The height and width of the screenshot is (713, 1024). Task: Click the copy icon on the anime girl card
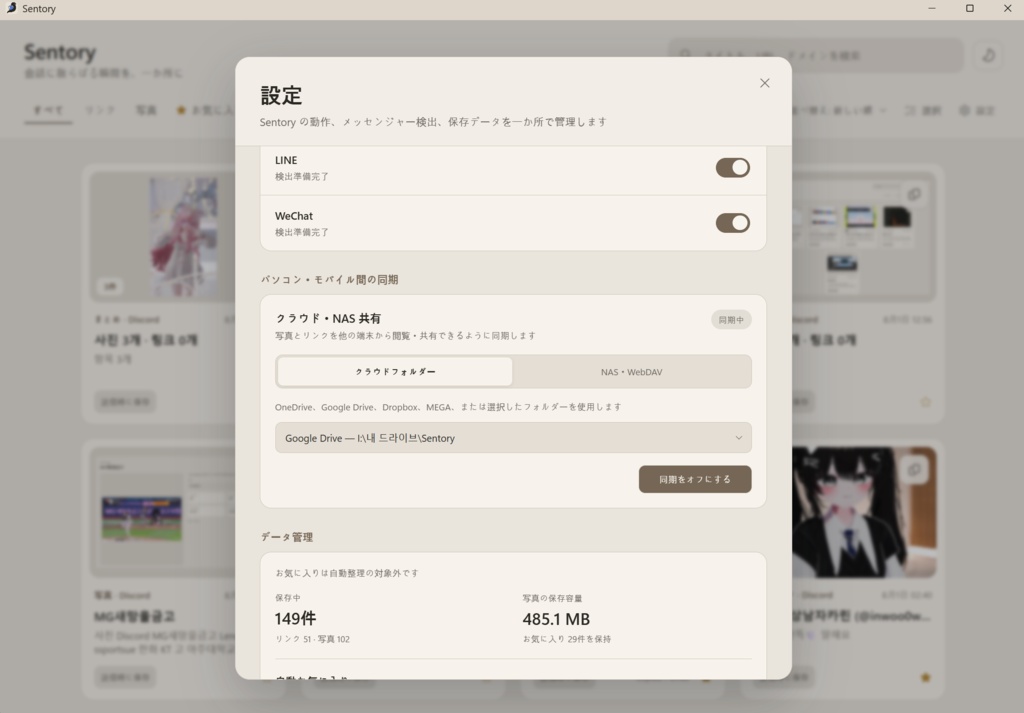(x=914, y=469)
